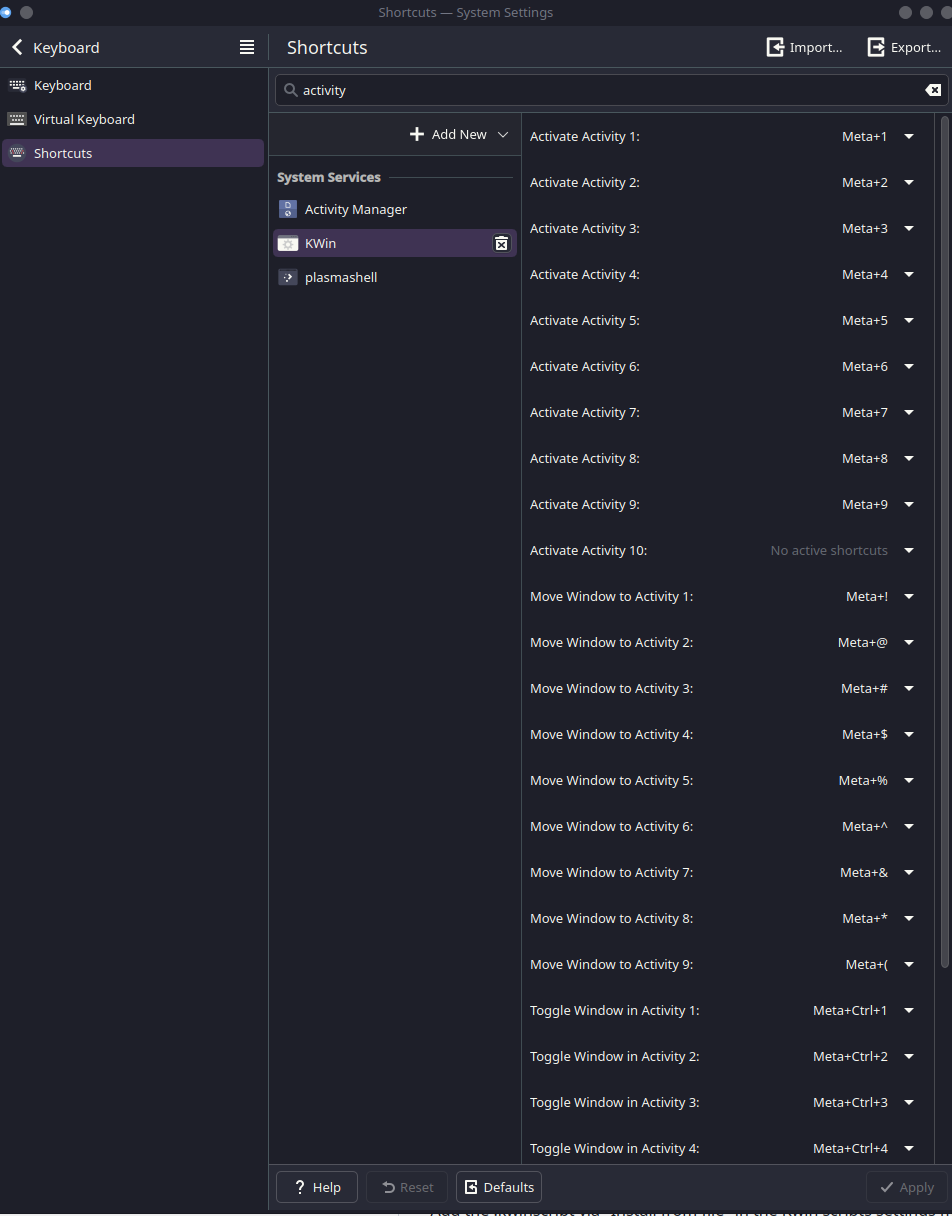The width and height of the screenshot is (952, 1216).
Task: Clear the search field text
Action: pyautogui.click(x=933, y=90)
